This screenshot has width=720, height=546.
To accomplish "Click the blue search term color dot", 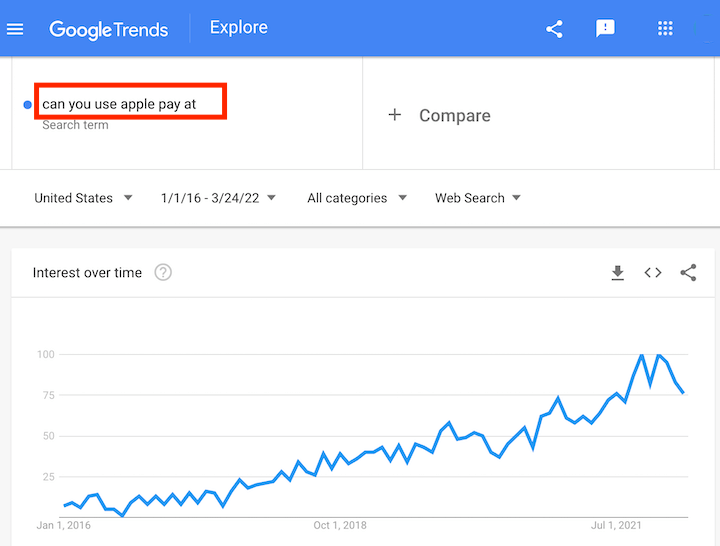I will click(x=28, y=105).
